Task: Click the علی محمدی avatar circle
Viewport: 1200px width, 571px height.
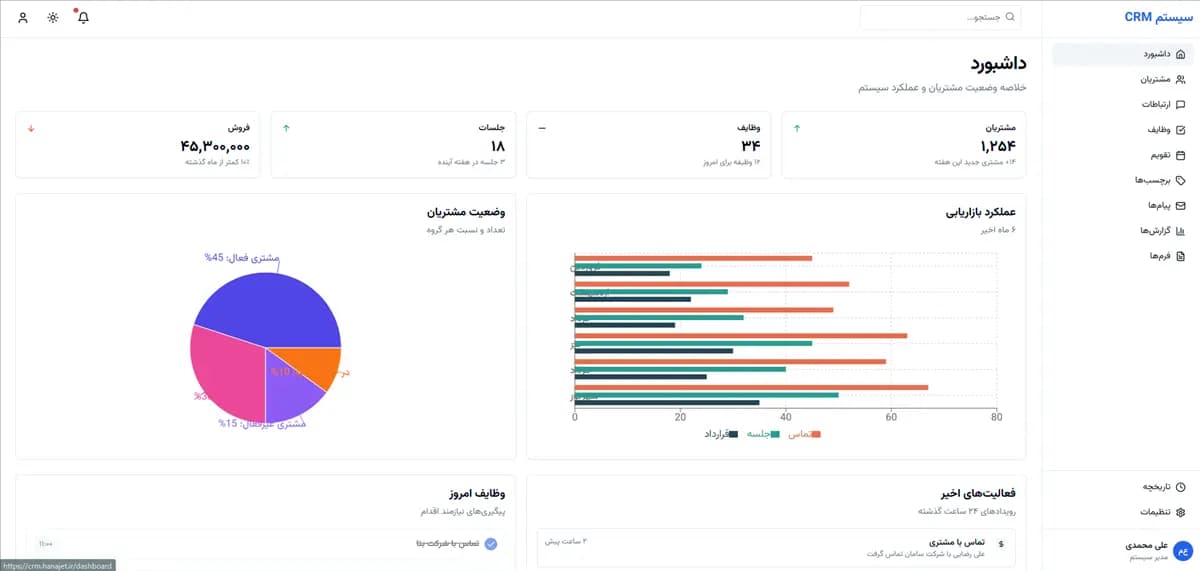Action: point(1181,550)
